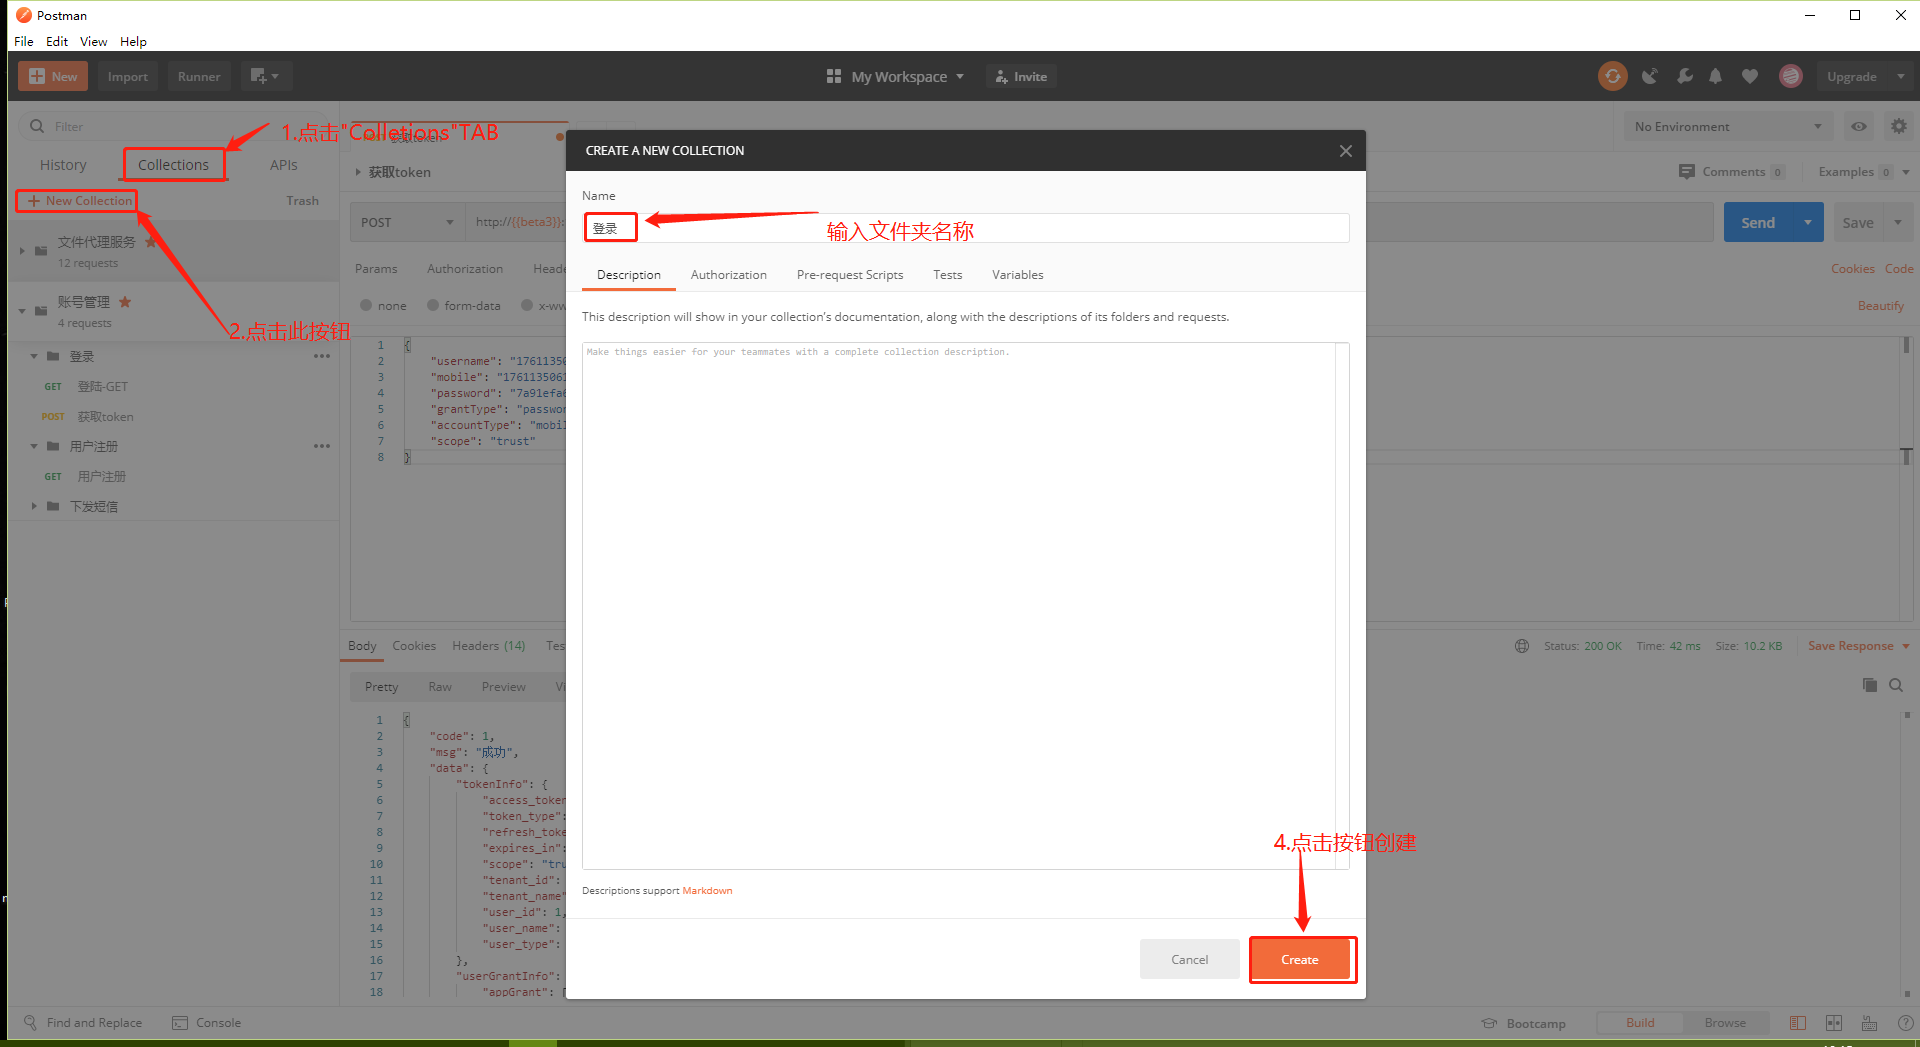Image resolution: width=1920 pixels, height=1047 pixels.
Task: Click the sync status icon in header
Action: 1612,76
